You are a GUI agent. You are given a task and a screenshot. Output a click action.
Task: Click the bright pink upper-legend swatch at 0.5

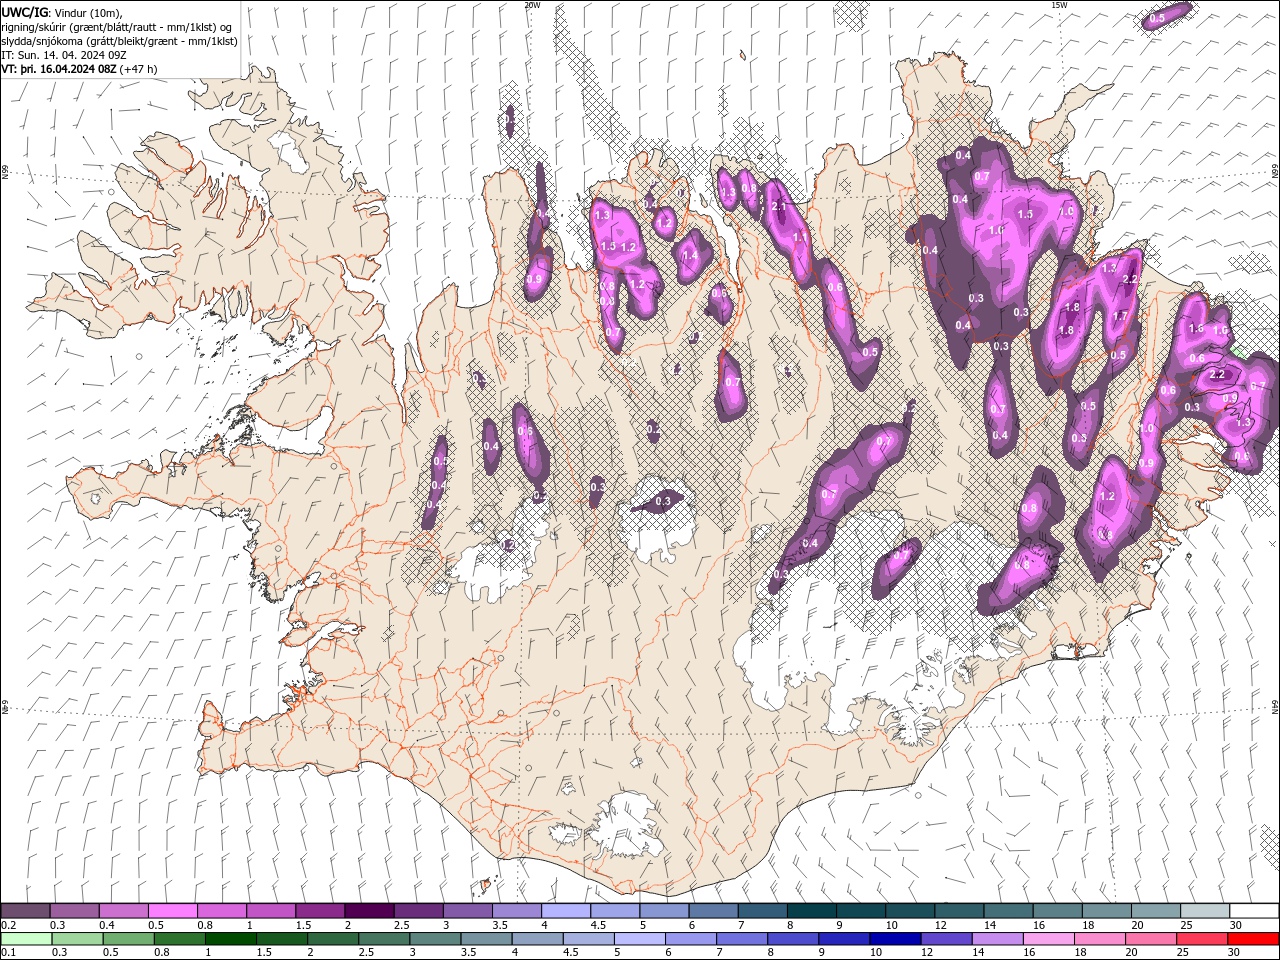pos(172,911)
